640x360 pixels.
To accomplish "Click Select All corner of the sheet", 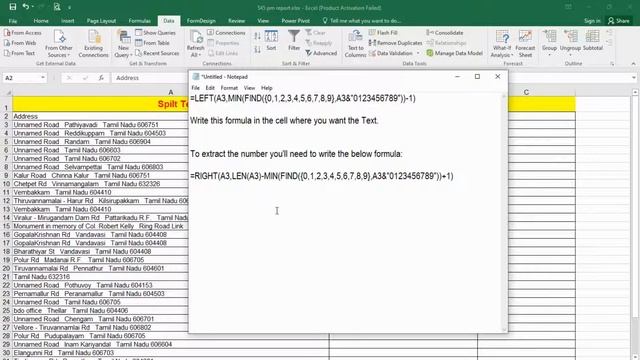I will 6,92.
